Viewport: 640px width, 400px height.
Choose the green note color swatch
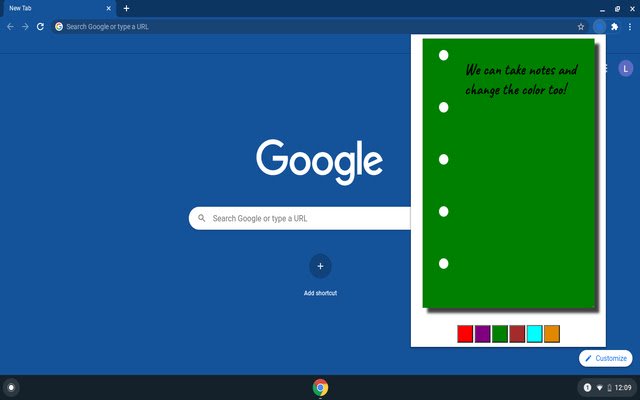coord(500,334)
